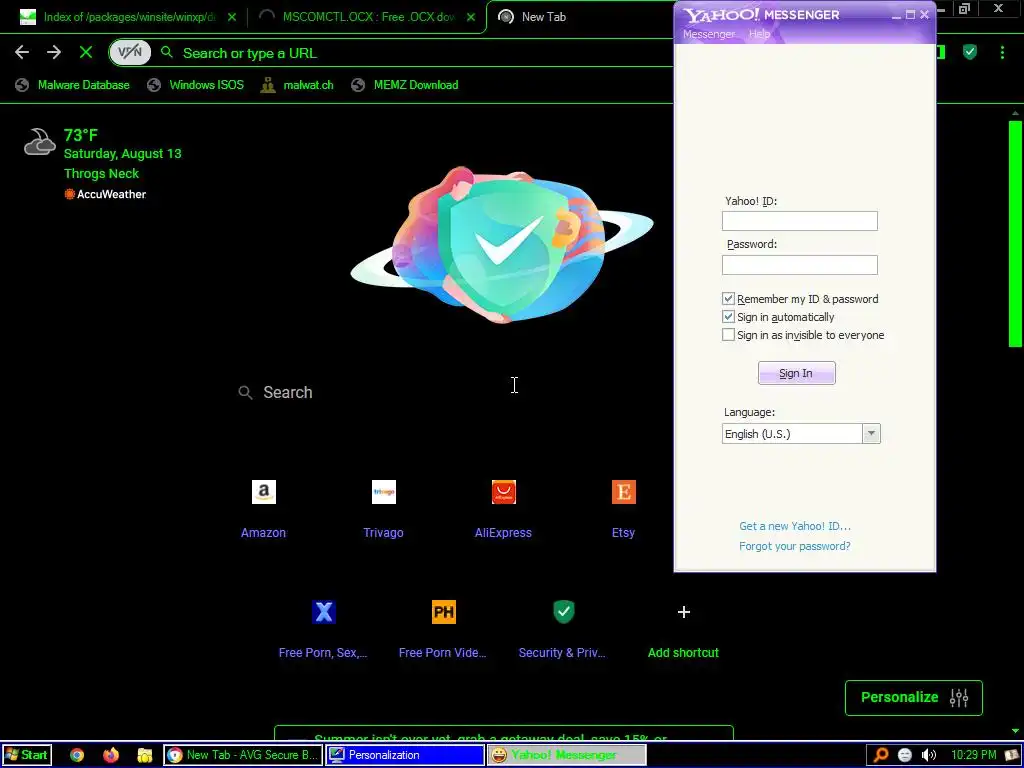Image resolution: width=1024 pixels, height=768 pixels.
Task: Click the 73°F temperature reading
Action: point(80,135)
